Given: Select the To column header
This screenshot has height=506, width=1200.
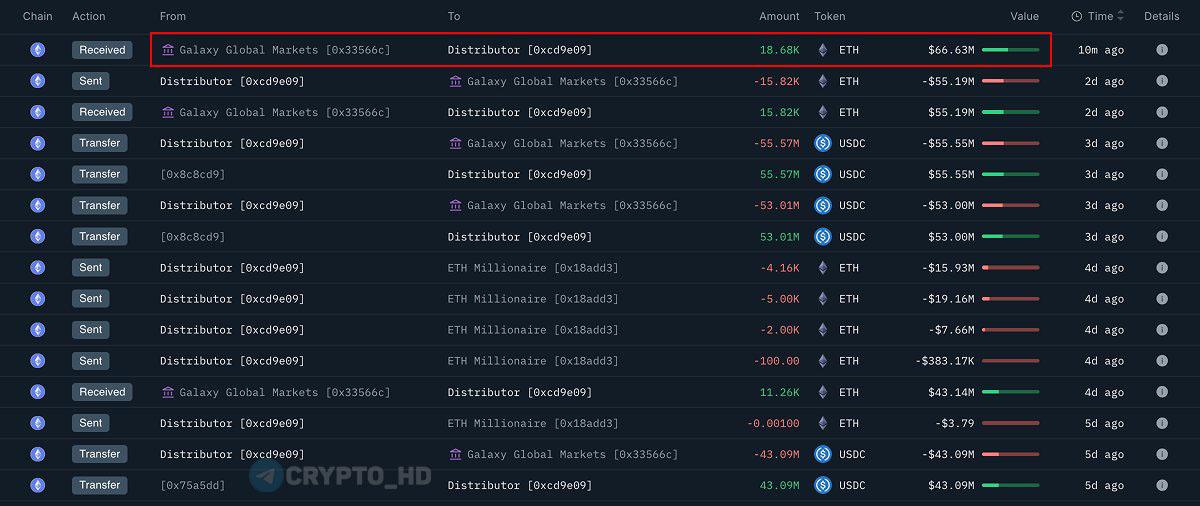Looking at the screenshot, I should click(x=454, y=16).
